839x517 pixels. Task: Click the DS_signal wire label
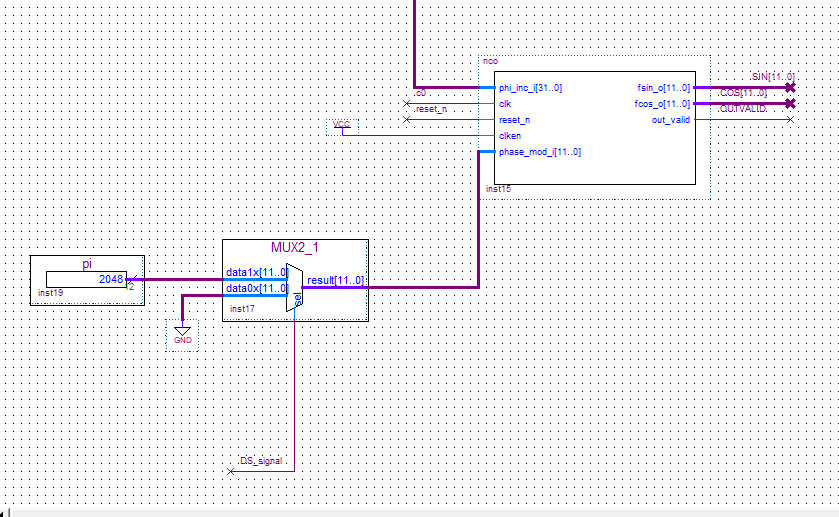pyautogui.click(x=260, y=461)
